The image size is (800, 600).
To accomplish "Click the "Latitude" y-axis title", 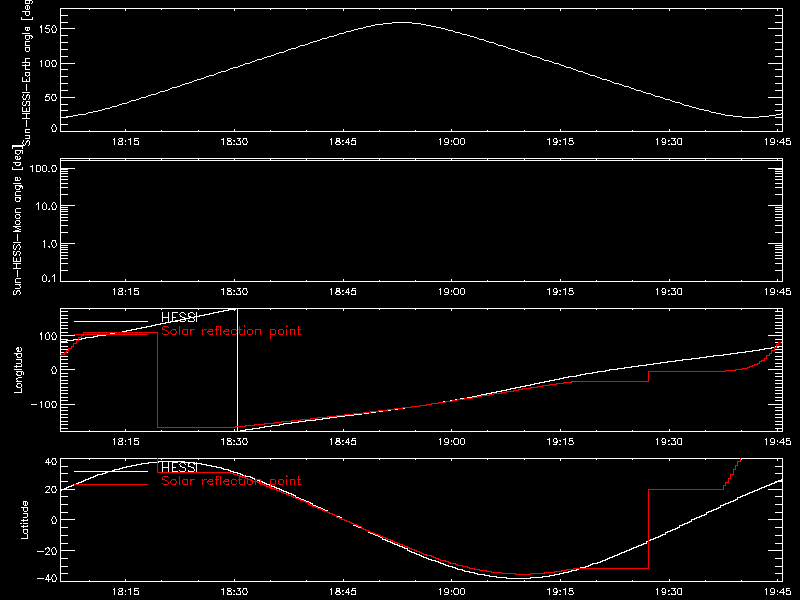I will (x=24, y=520).
